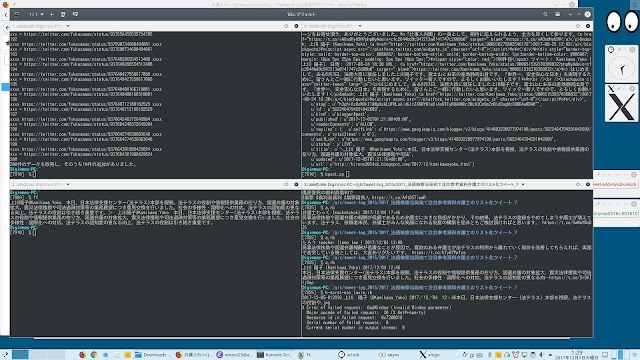Close the small red-text window at right edge
This screenshot has height=360, width=640.
[x=634, y=175]
